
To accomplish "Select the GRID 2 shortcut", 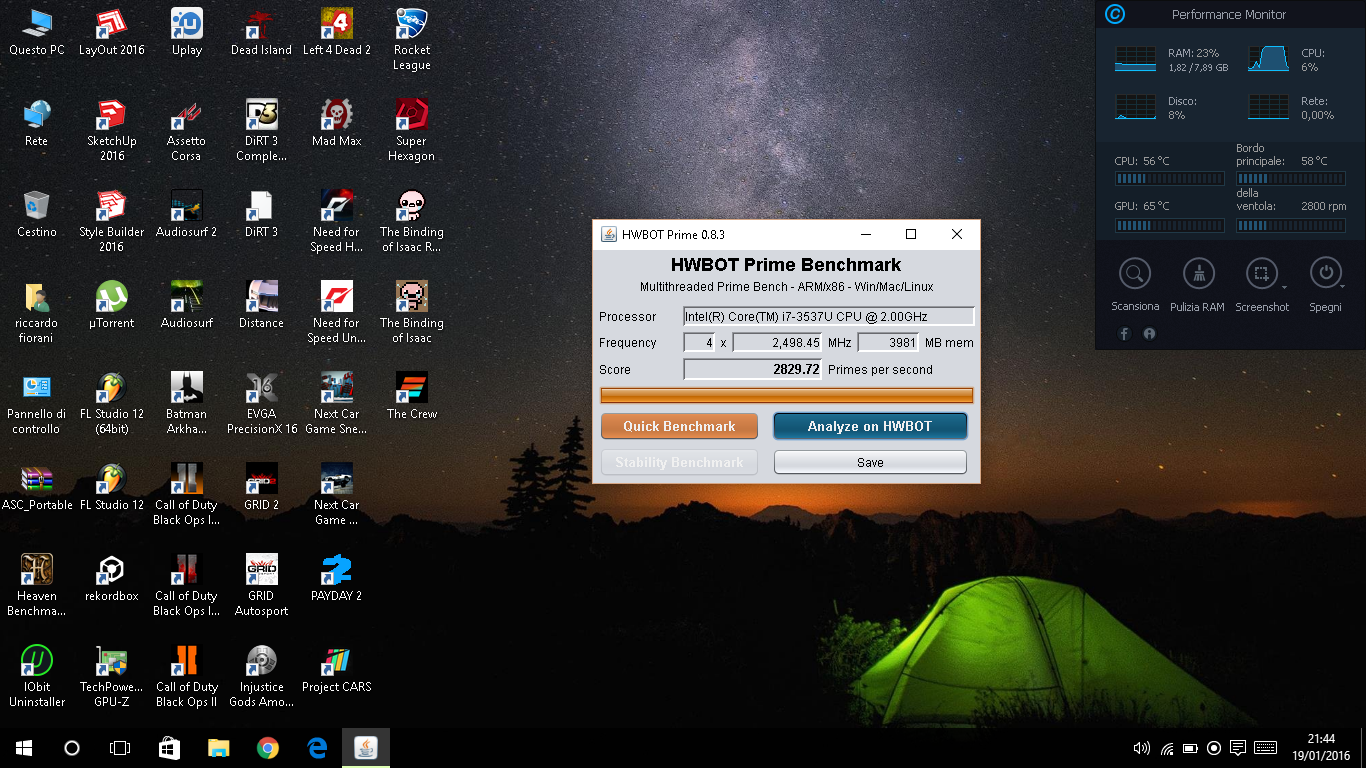I will coord(261,487).
